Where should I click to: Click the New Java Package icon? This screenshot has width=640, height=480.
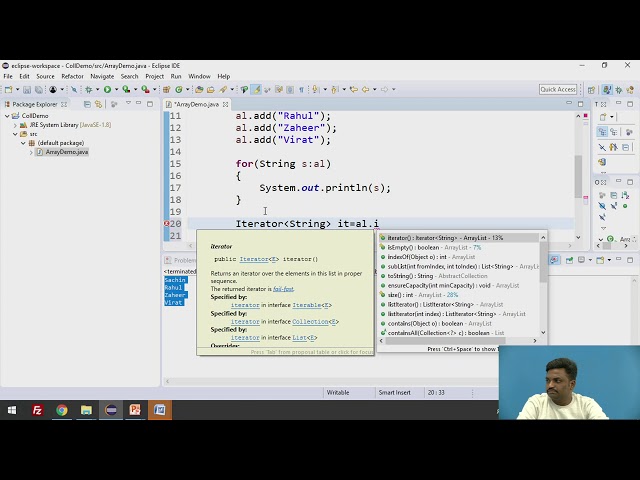pos(167,89)
